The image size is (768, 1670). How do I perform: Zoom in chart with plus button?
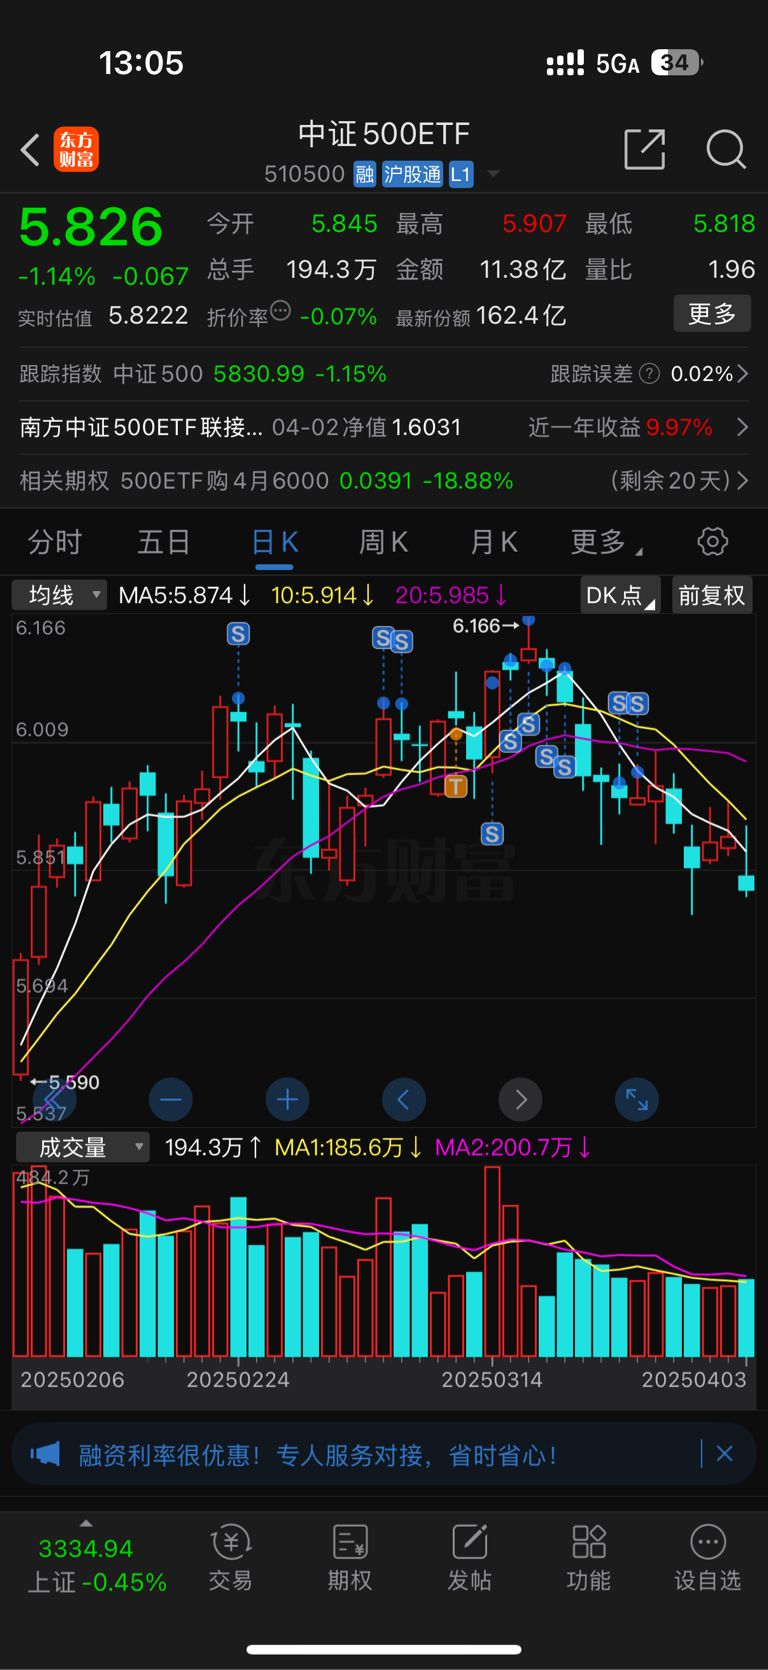pyautogui.click(x=287, y=1100)
